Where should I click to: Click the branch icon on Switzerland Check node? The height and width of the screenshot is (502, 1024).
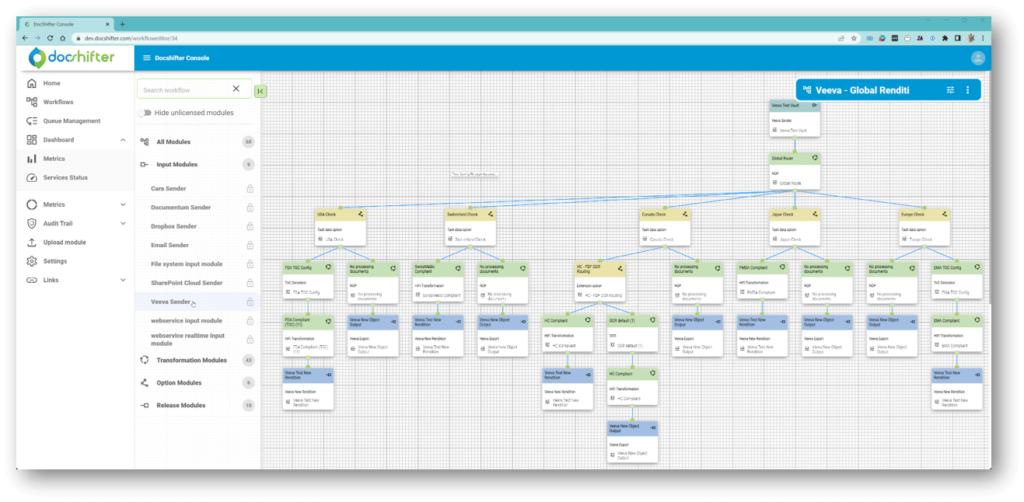(490, 214)
